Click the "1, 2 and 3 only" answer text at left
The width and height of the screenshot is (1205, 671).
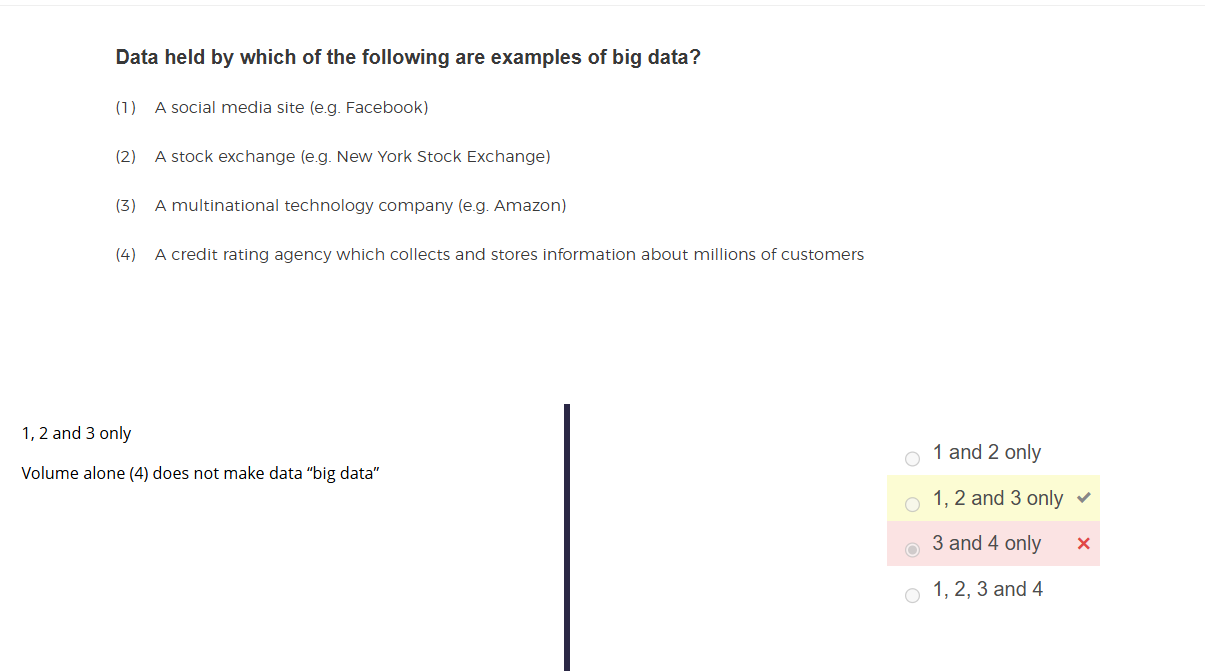click(76, 433)
